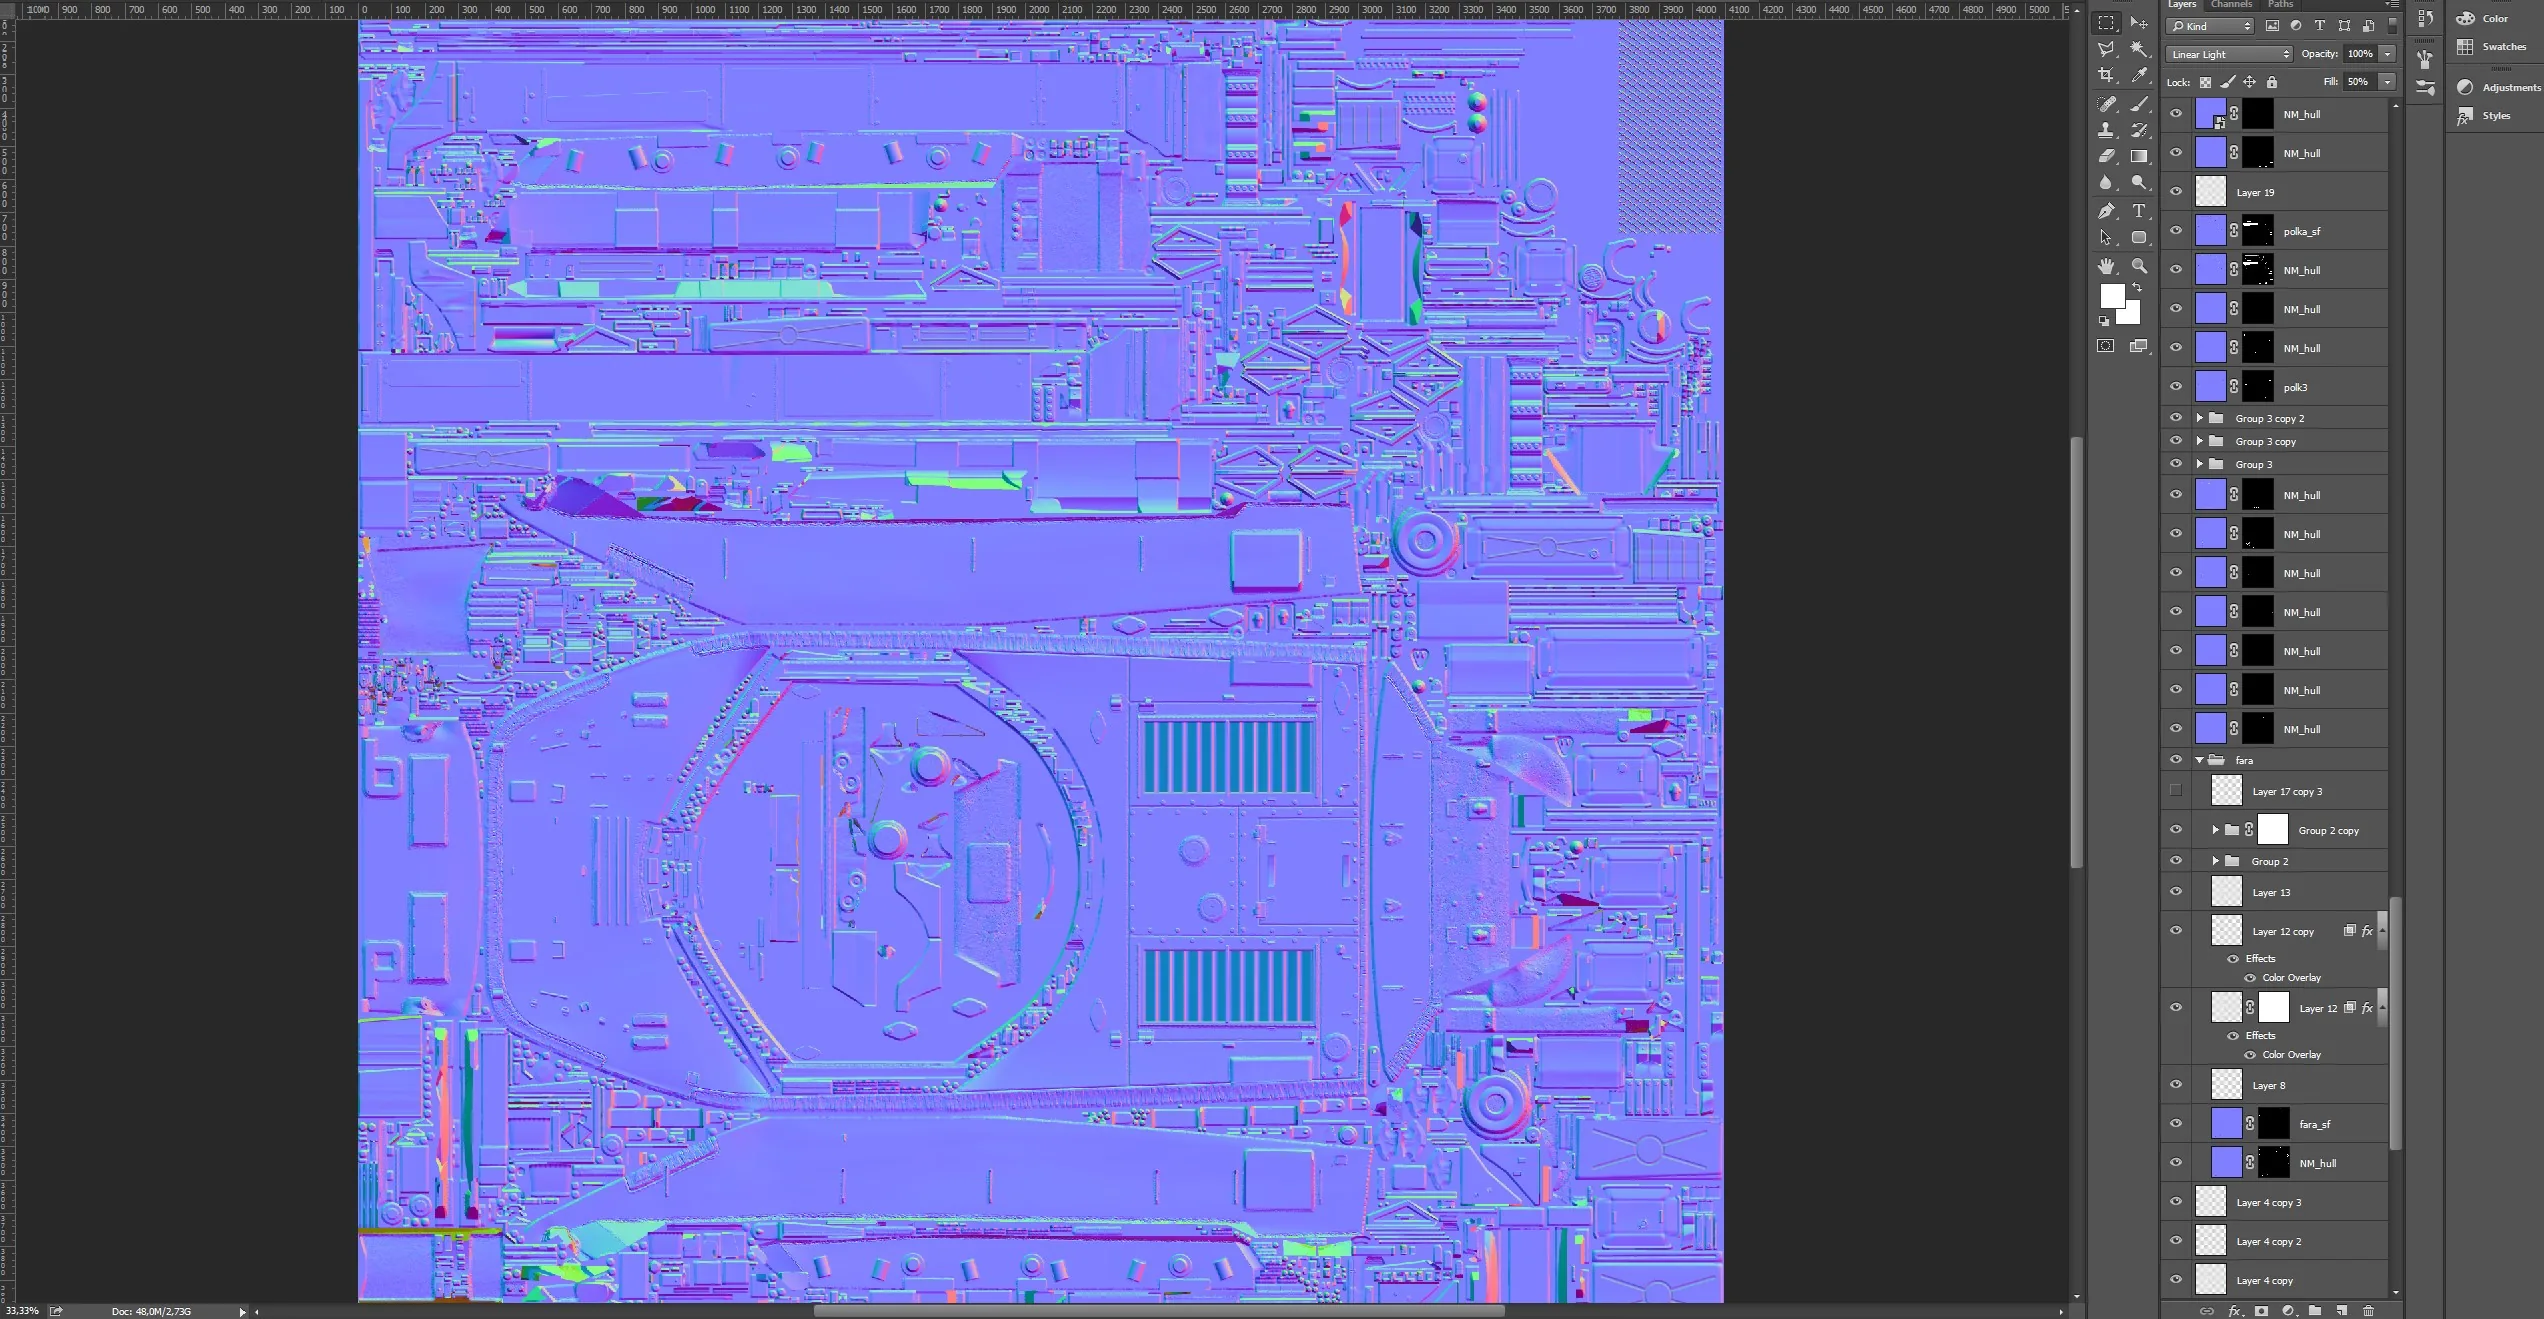This screenshot has width=2544, height=1319.
Task: Select the Eraser tool
Action: [2106, 156]
